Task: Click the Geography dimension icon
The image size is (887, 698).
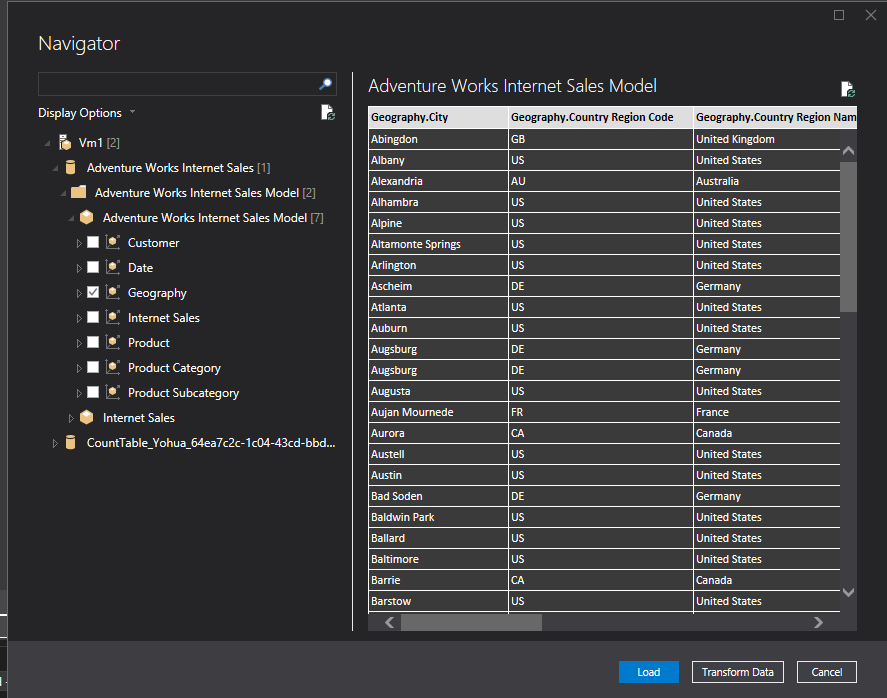Action: [x=113, y=292]
